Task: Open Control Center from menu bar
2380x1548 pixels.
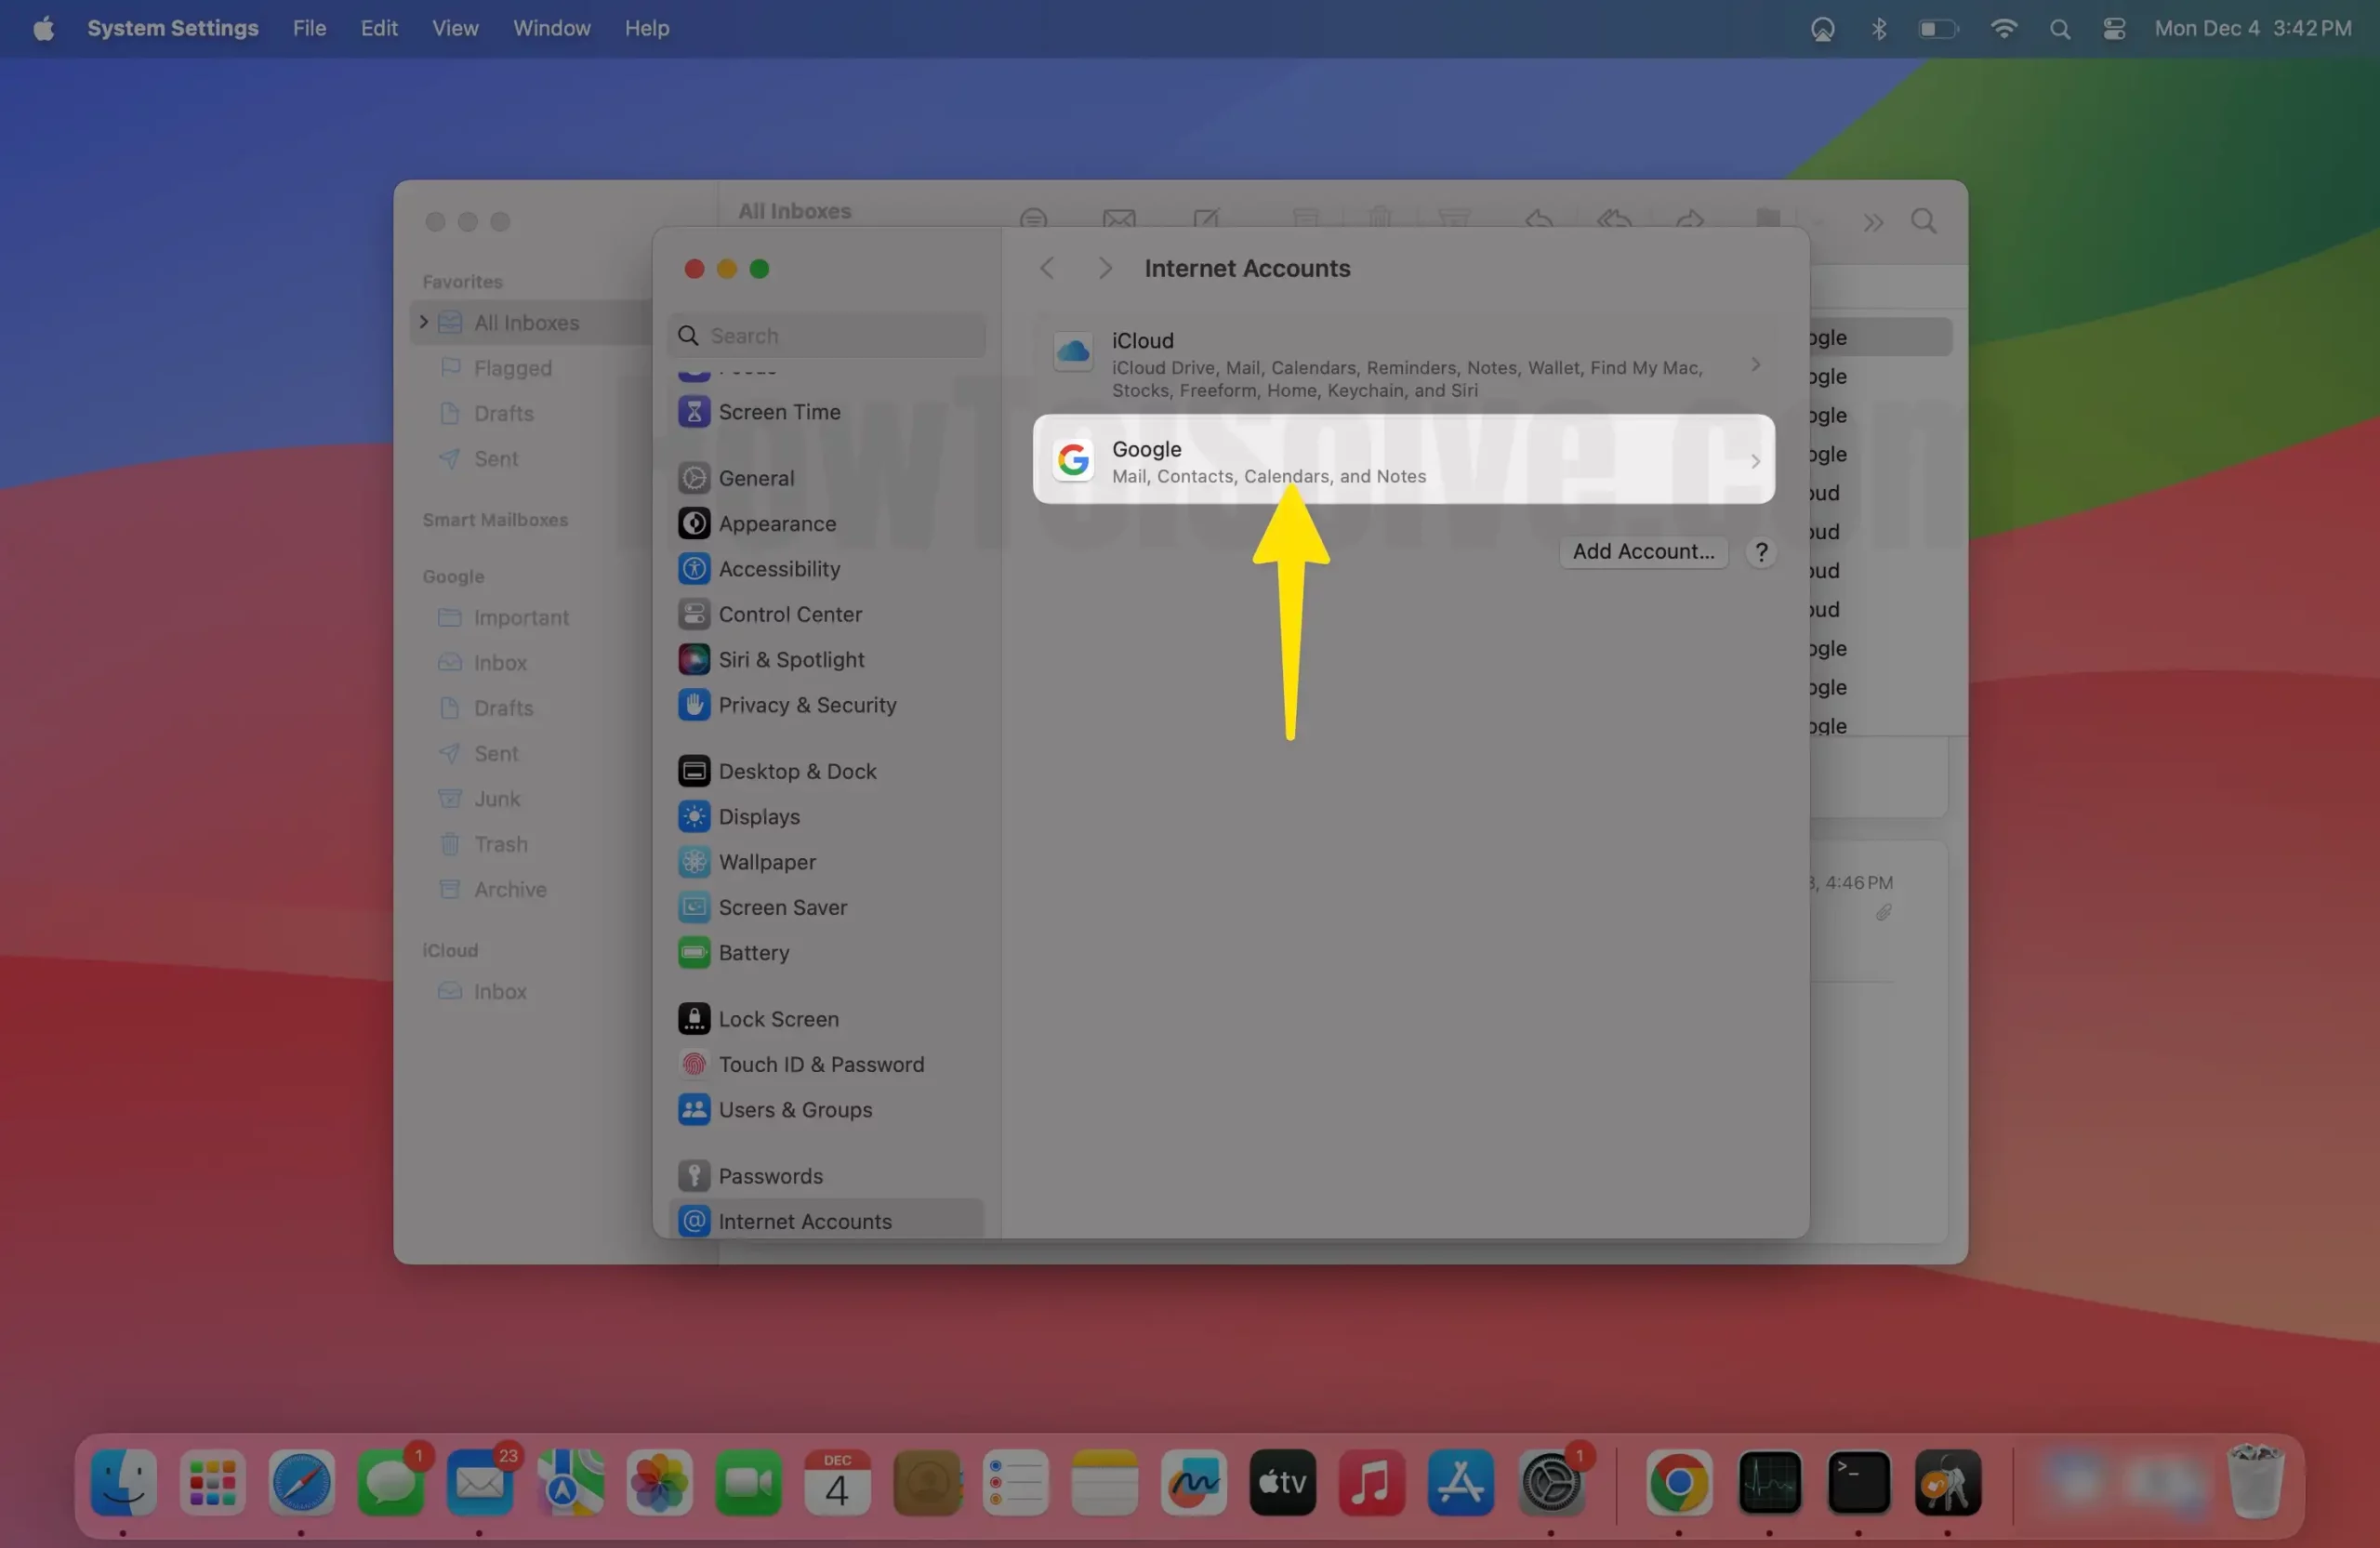Action: click(x=2113, y=28)
